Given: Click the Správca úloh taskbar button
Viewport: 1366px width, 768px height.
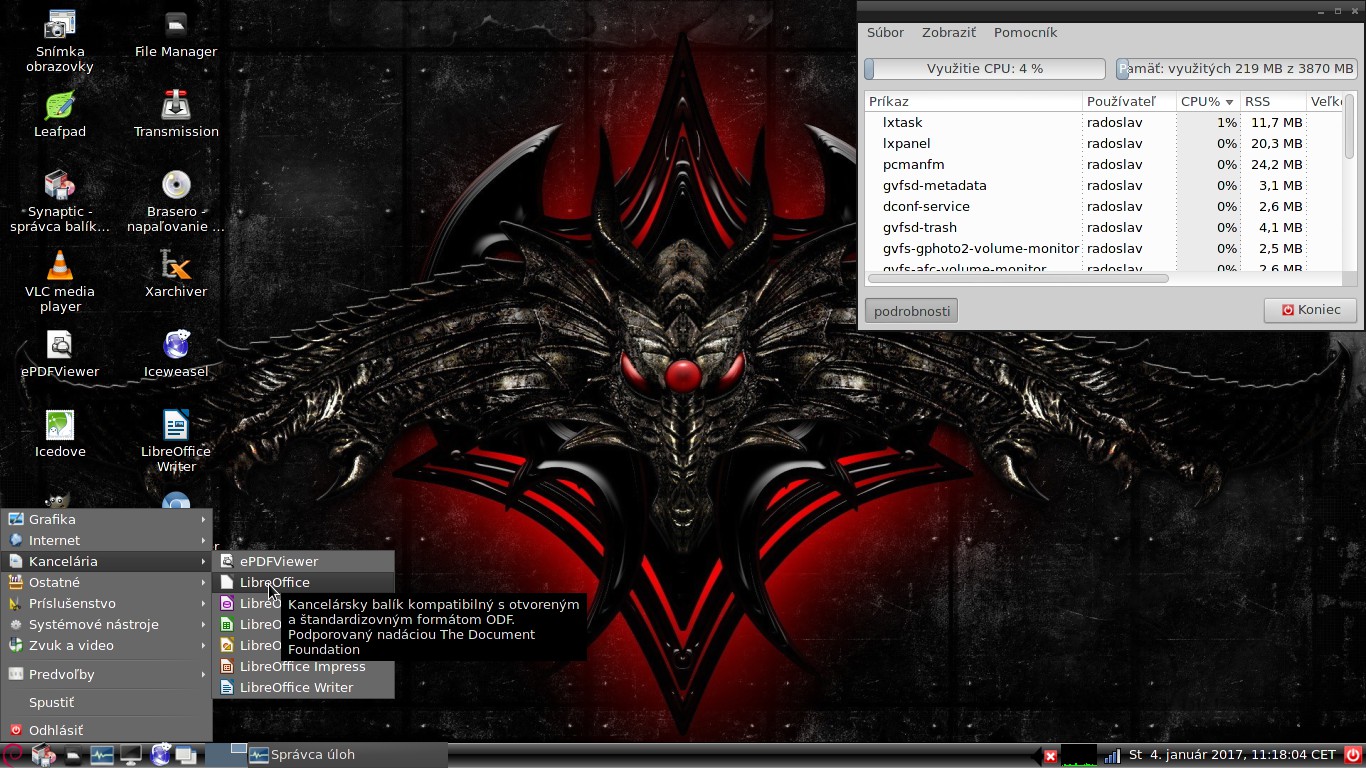Looking at the screenshot, I should [x=346, y=755].
